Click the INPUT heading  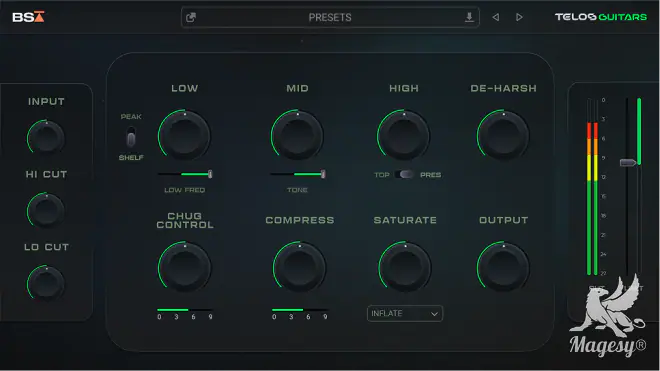46,101
